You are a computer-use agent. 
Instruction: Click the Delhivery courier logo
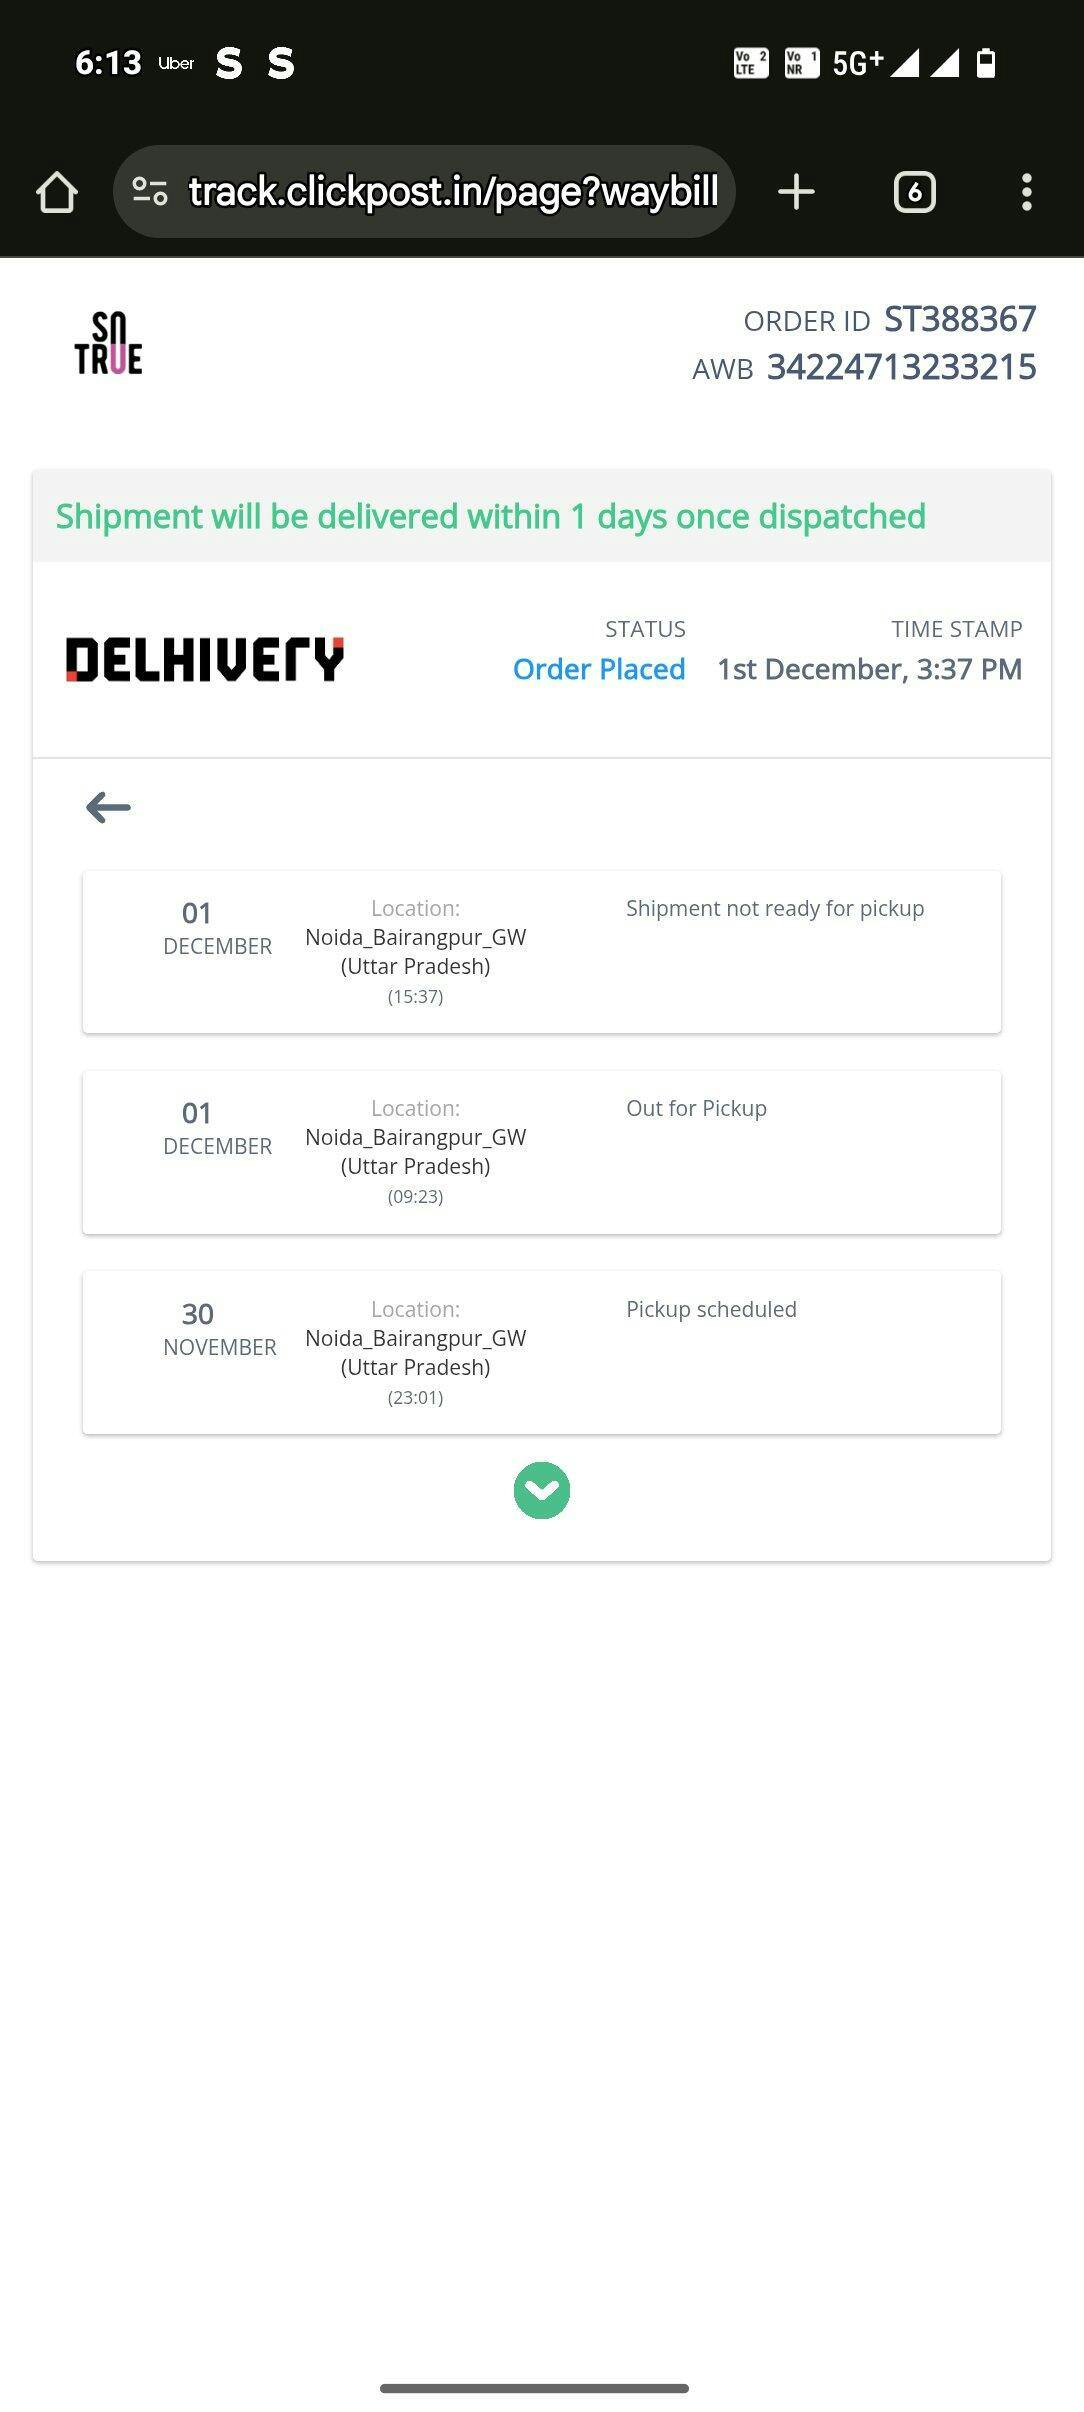[205, 660]
